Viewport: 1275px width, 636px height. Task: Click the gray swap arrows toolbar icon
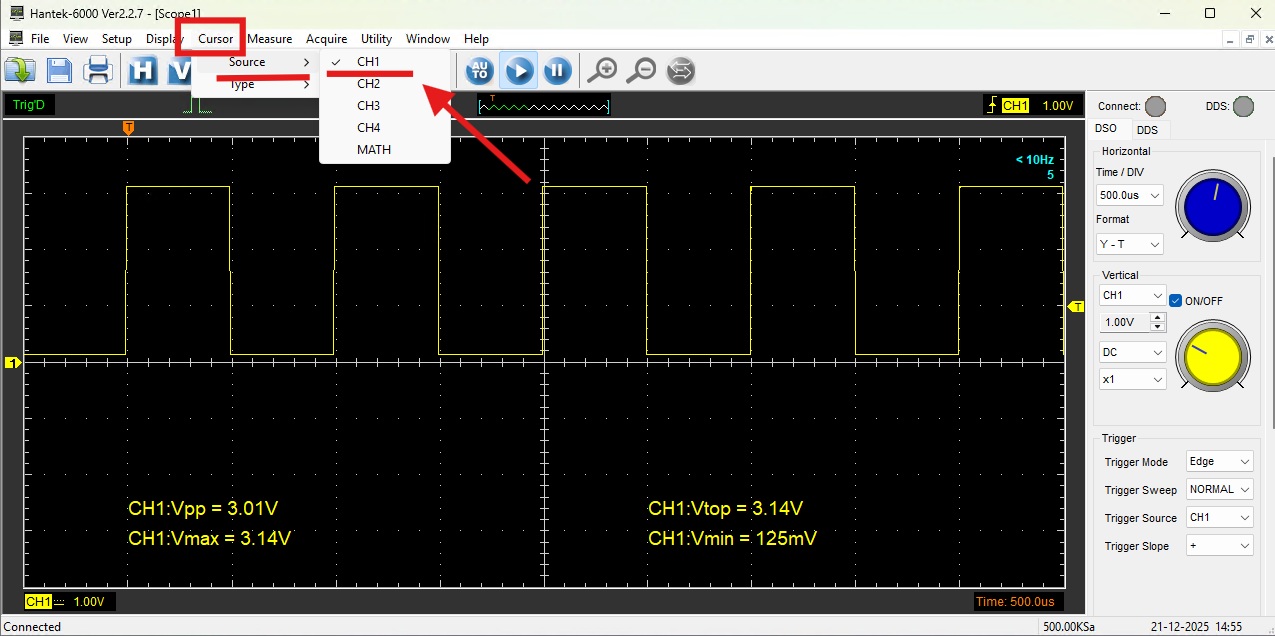point(680,70)
